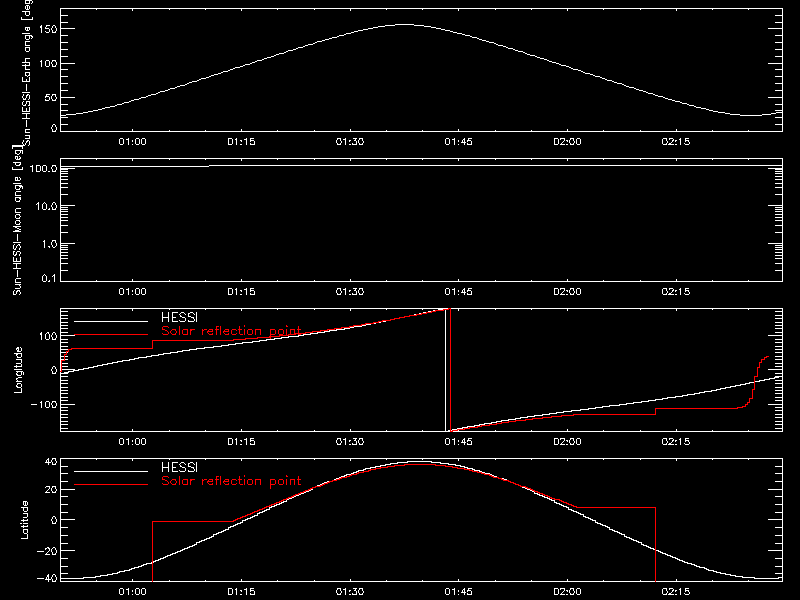Image resolution: width=800 pixels, height=600 pixels.
Task: Click the -20 tick on Latitude plot
Action: tap(47, 551)
